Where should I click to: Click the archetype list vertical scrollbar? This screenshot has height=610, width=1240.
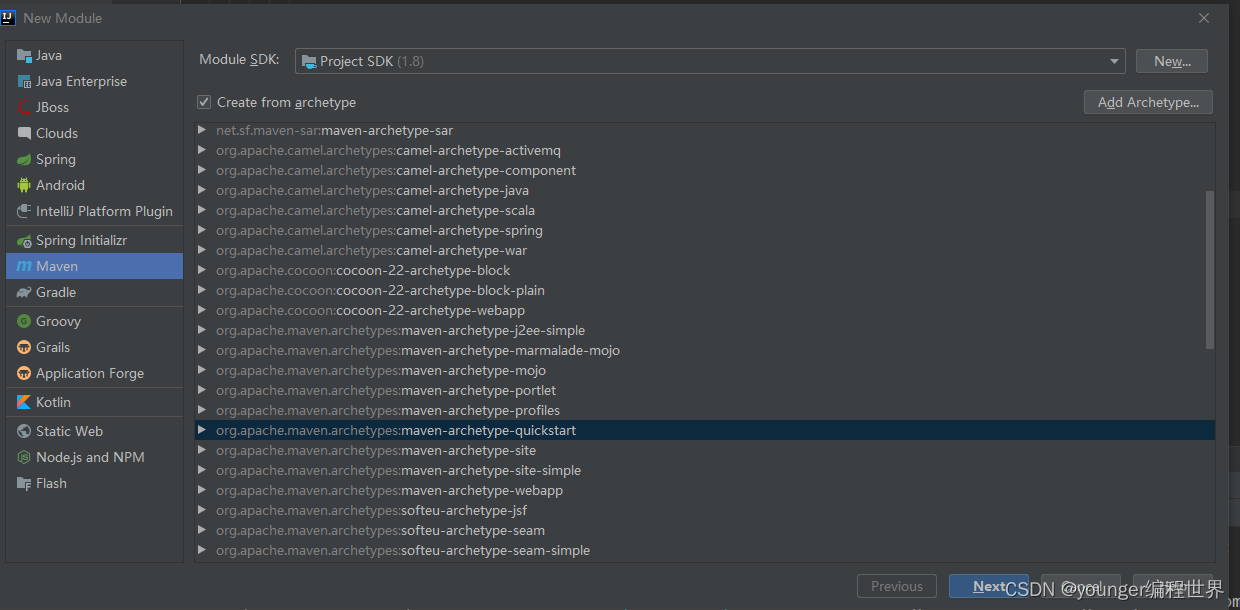click(x=1210, y=270)
